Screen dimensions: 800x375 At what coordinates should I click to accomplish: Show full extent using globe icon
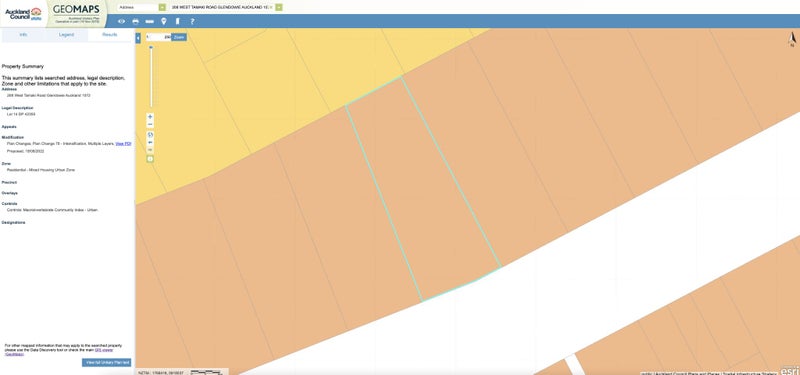click(x=150, y=135)
